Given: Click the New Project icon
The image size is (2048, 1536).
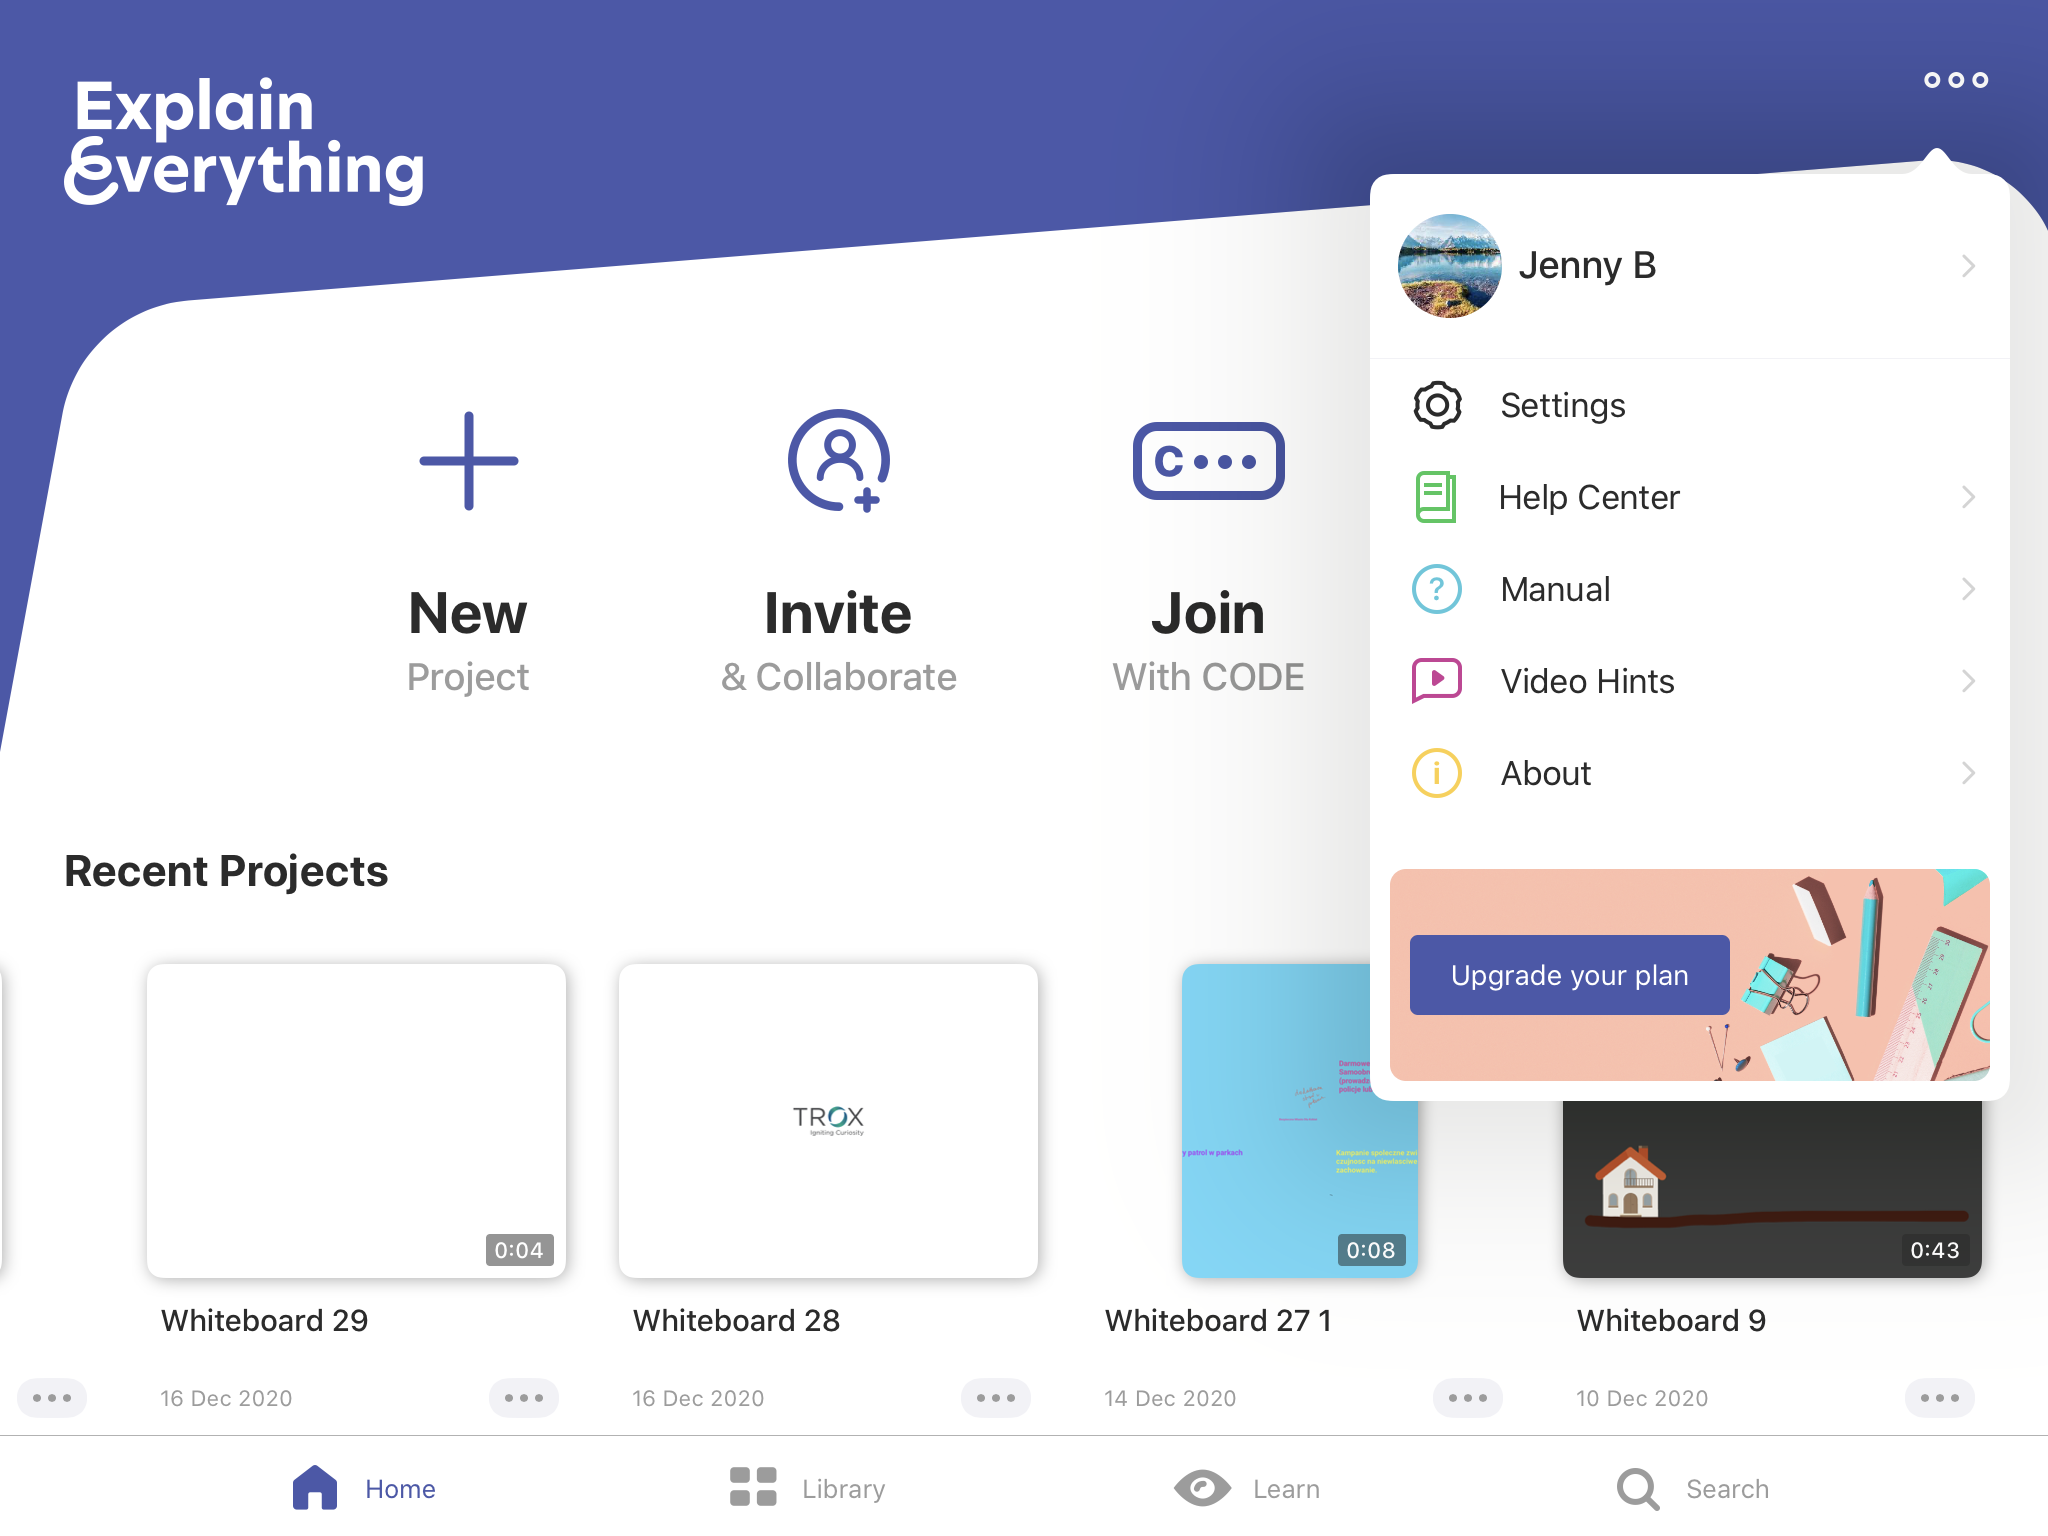Looking at the screenshot, I should click(468, 466).
